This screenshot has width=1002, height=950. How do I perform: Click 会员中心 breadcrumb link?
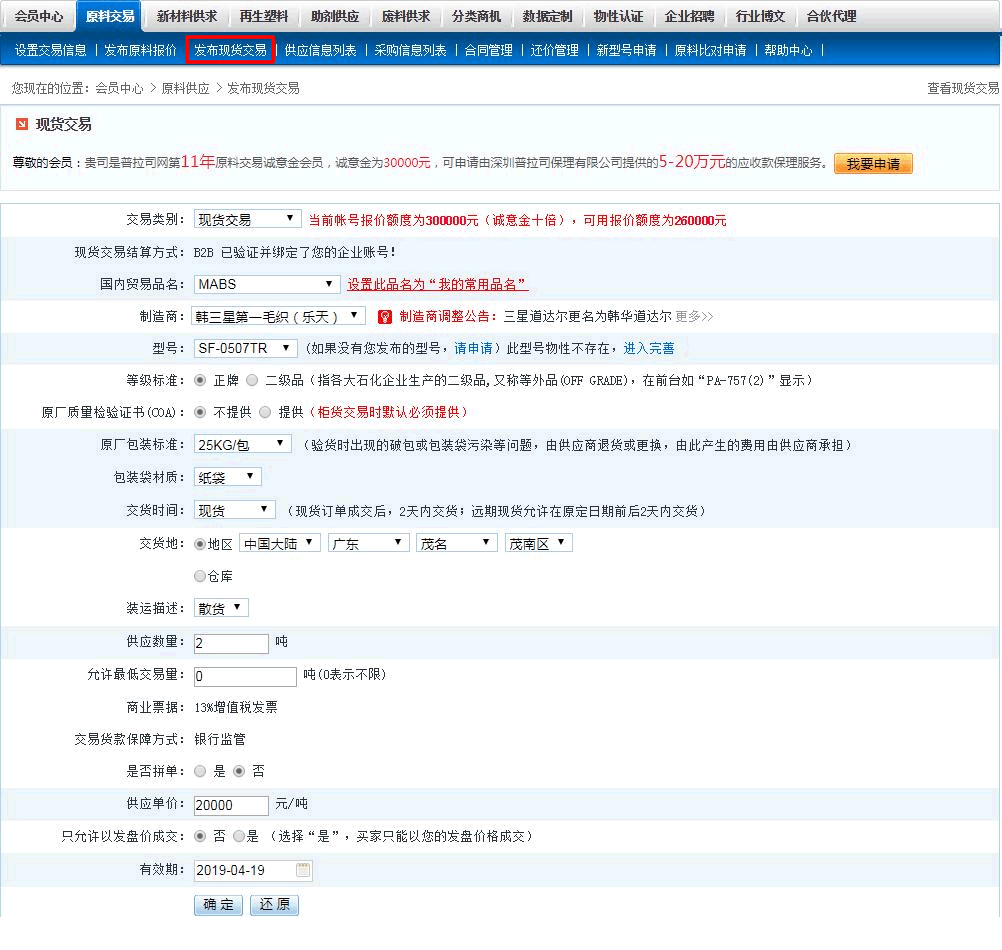[119, 88]
